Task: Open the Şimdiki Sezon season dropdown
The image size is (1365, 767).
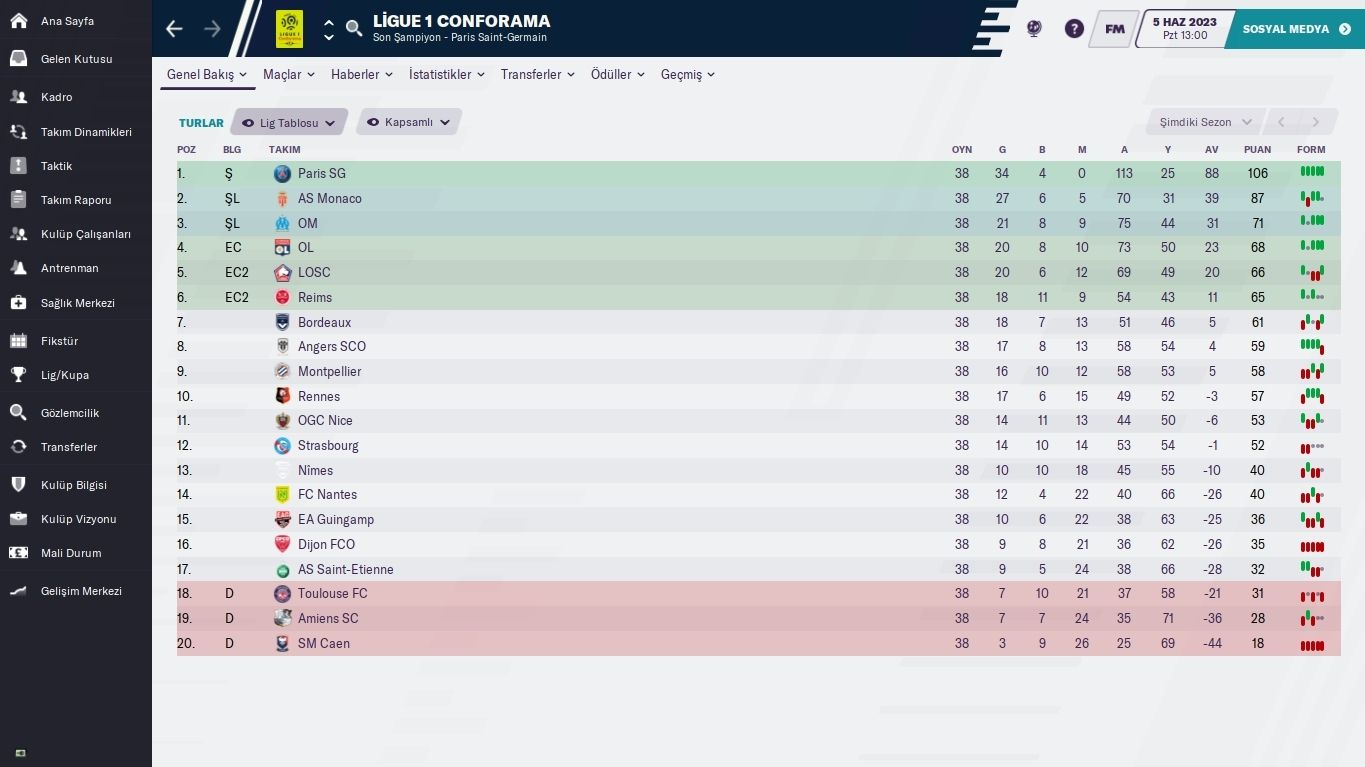Action: (x=1204, y=122)
